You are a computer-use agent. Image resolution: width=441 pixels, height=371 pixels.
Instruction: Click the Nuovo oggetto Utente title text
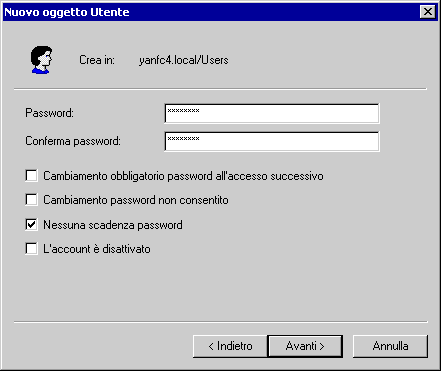point(67,12)
